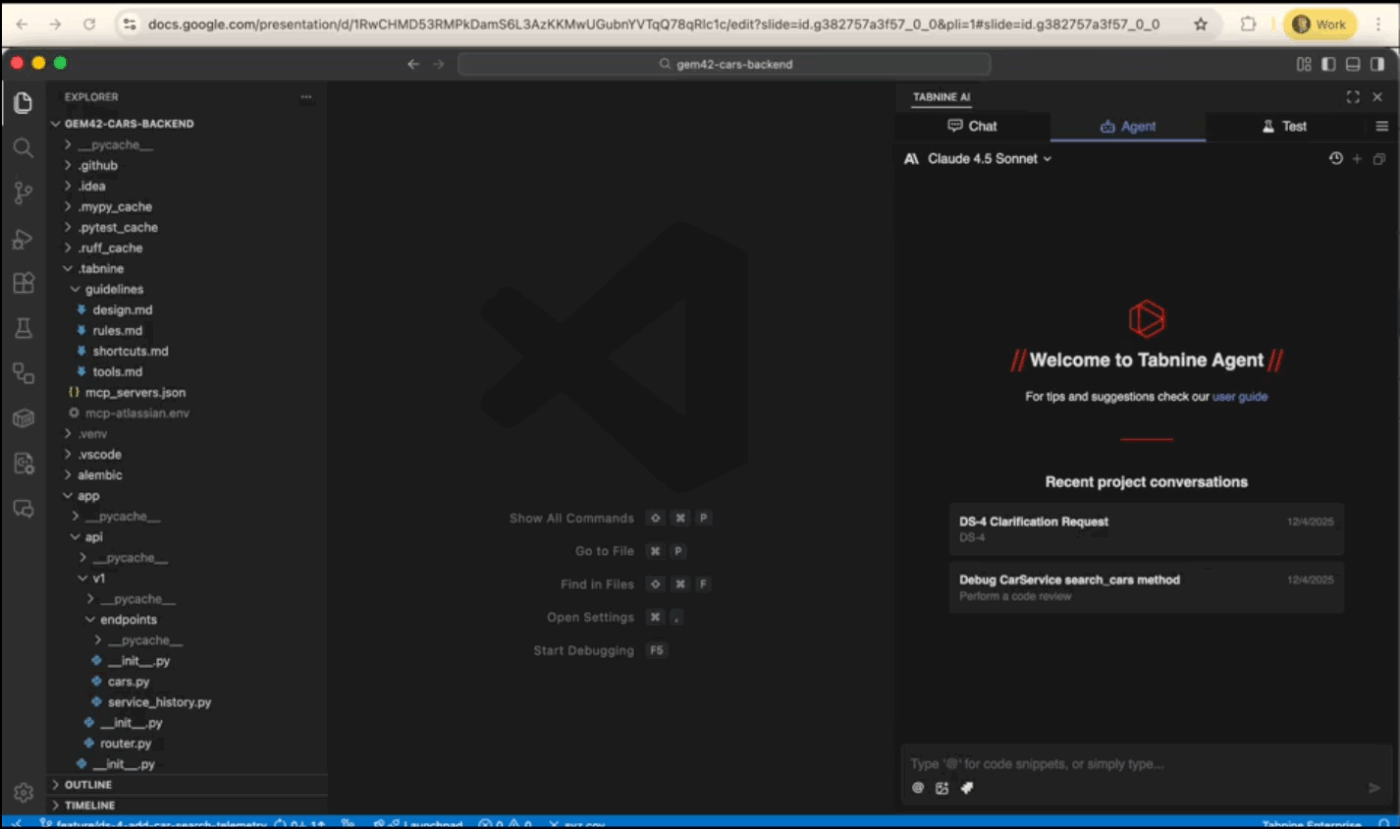Bookmark this page with the star icon
The width and height of the screenshot is (1400, 829).
point(1201,24)
